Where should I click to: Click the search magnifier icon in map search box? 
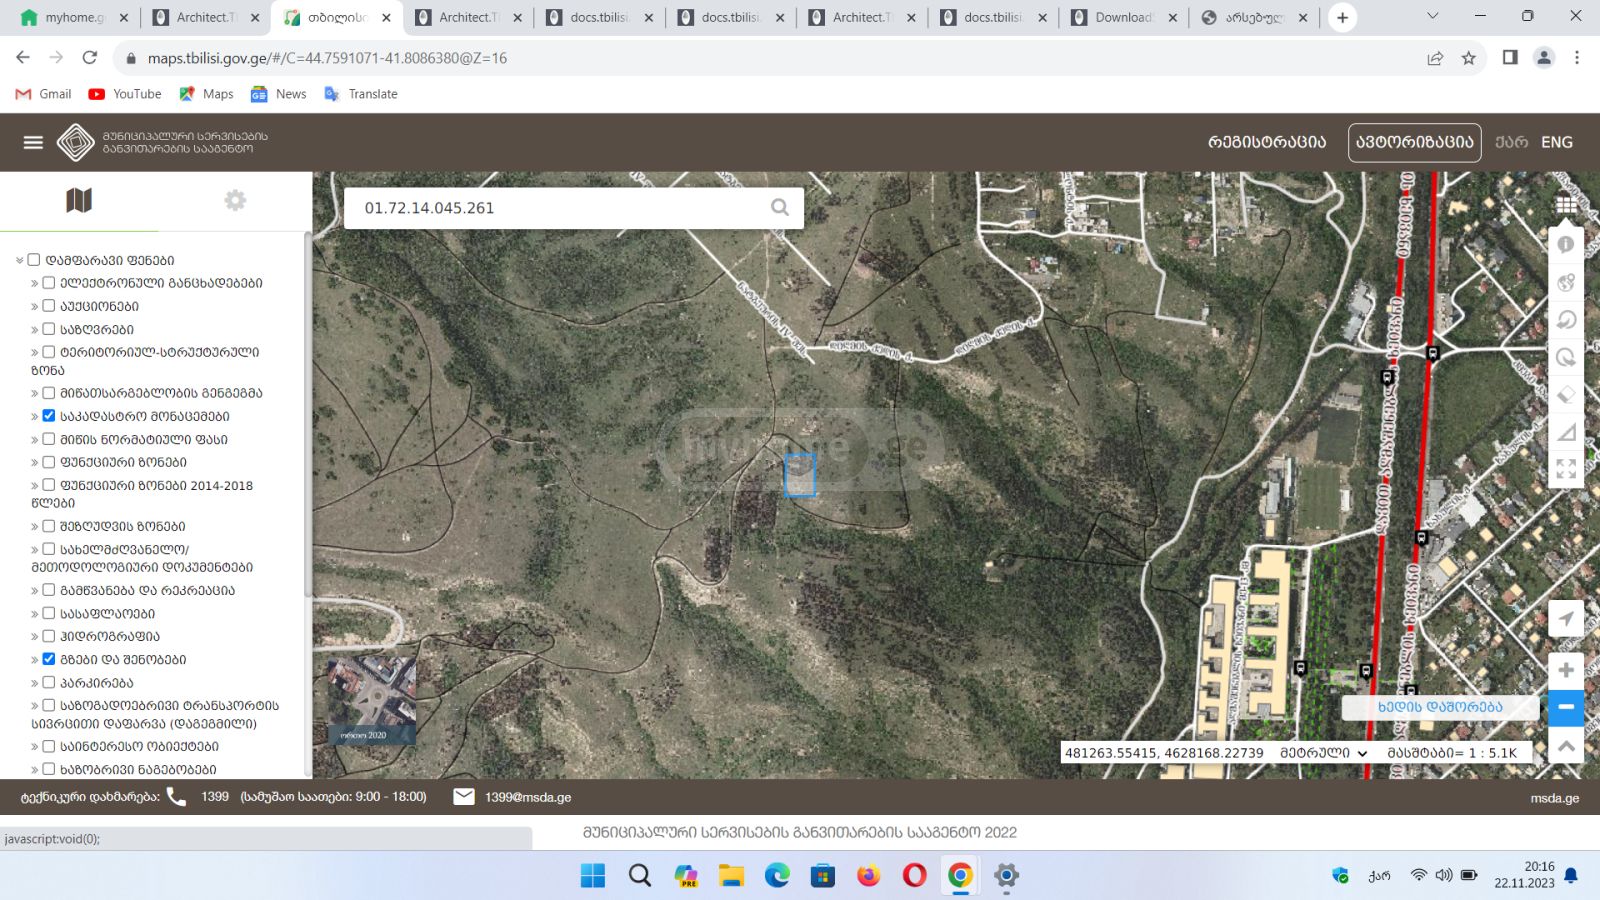tap(780, 208)
